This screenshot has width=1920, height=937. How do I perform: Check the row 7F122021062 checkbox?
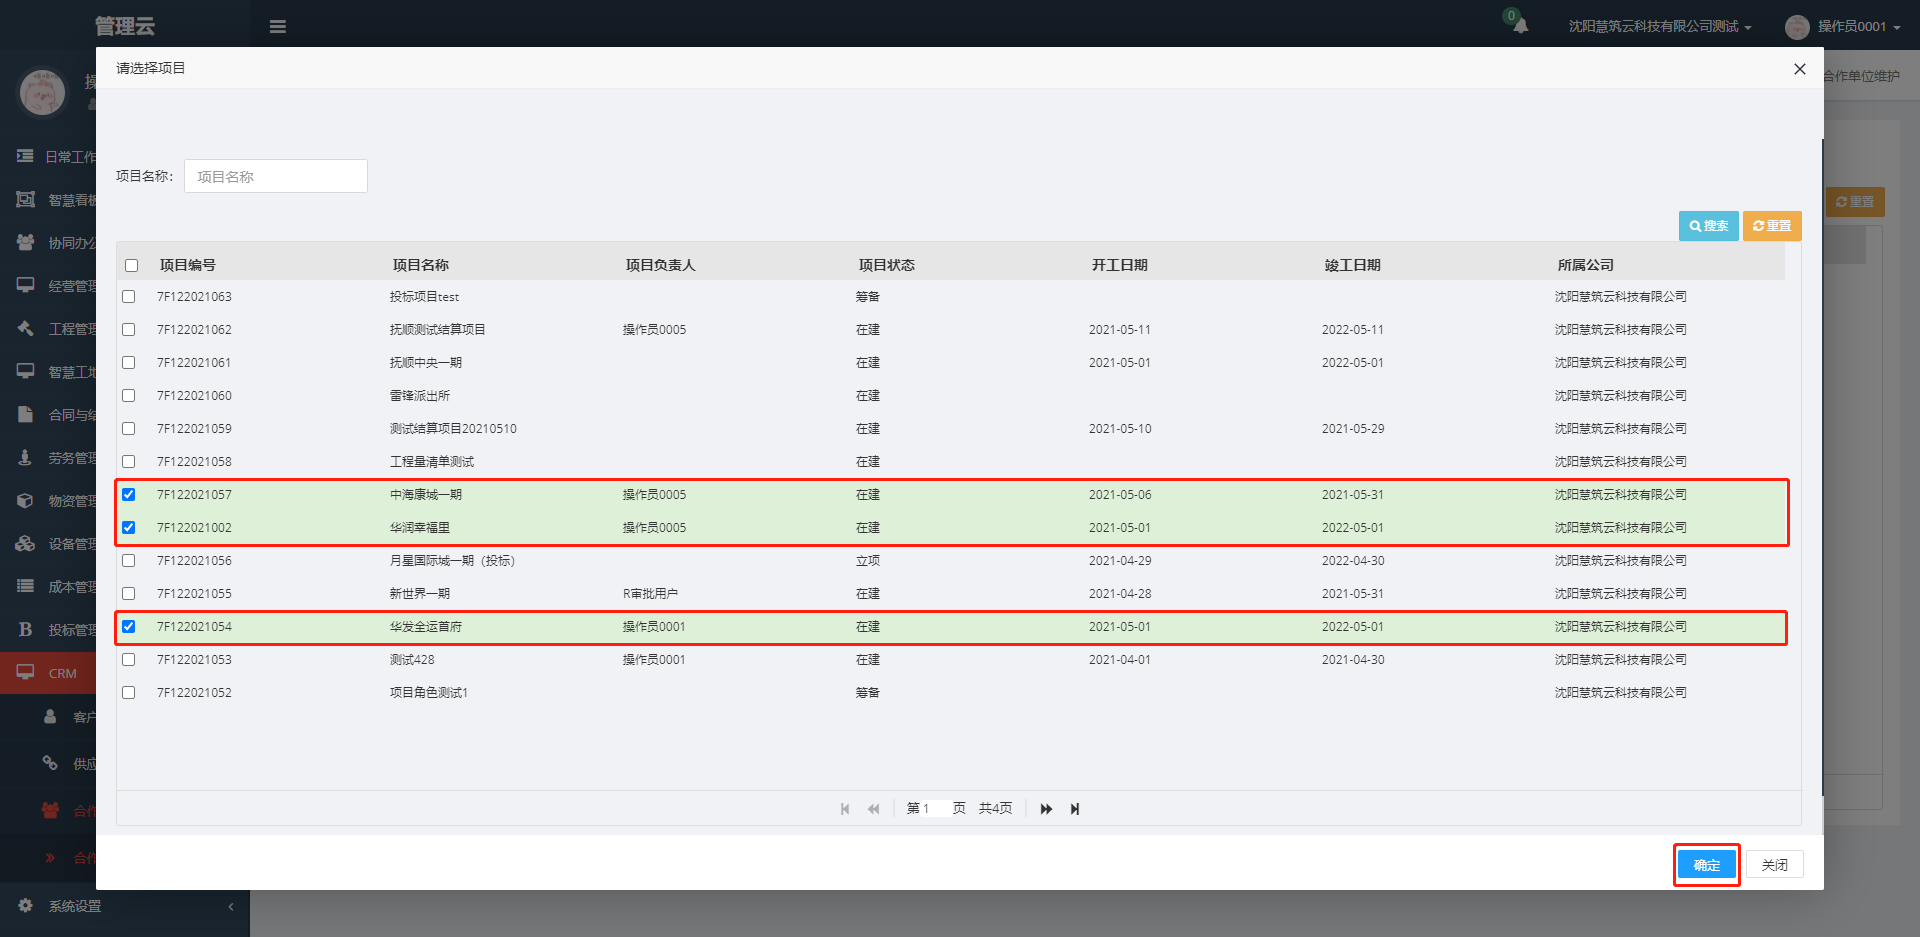[x=128, y=330]
